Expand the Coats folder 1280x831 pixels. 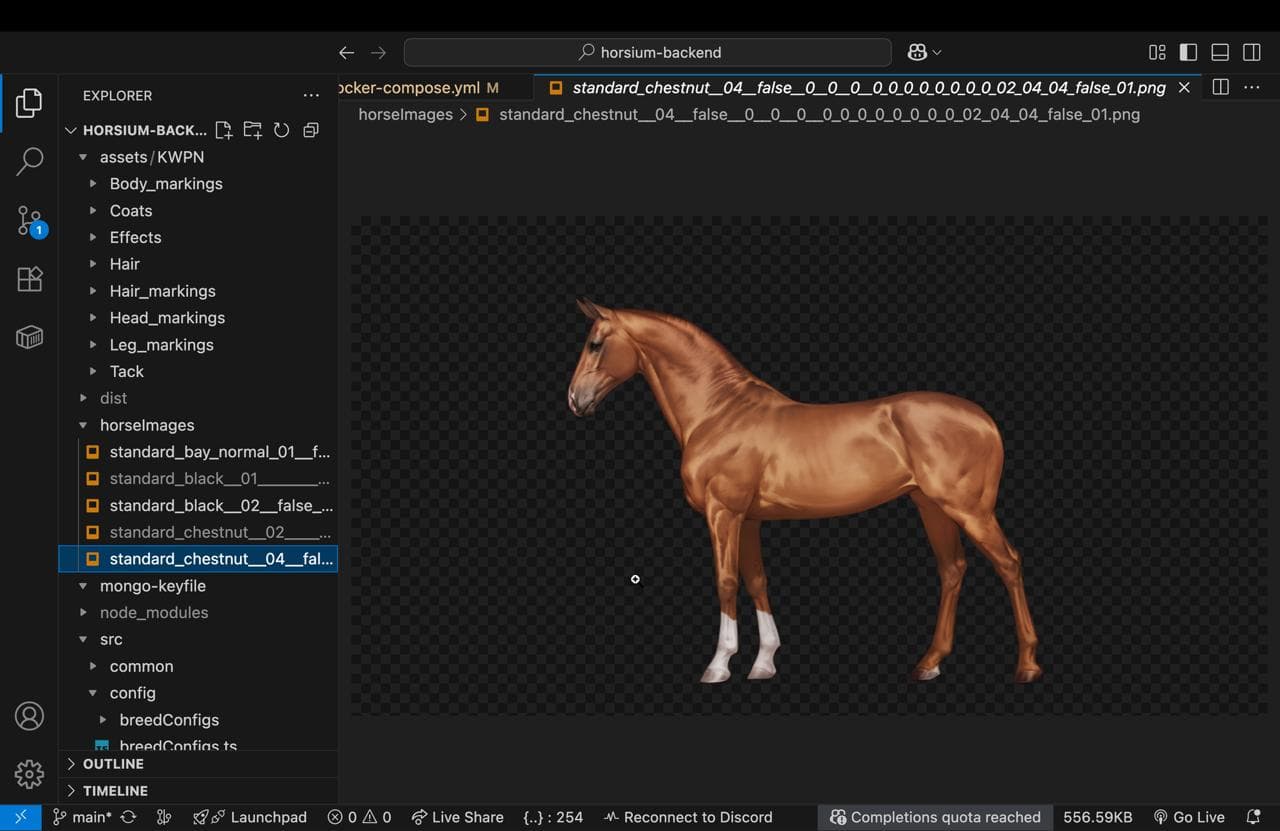tap(131, 211)
